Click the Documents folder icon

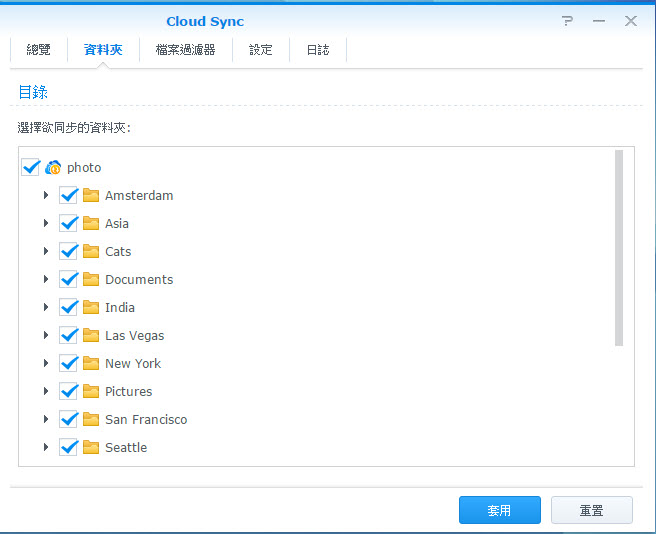pyautogui.click(x=91, y=280)
